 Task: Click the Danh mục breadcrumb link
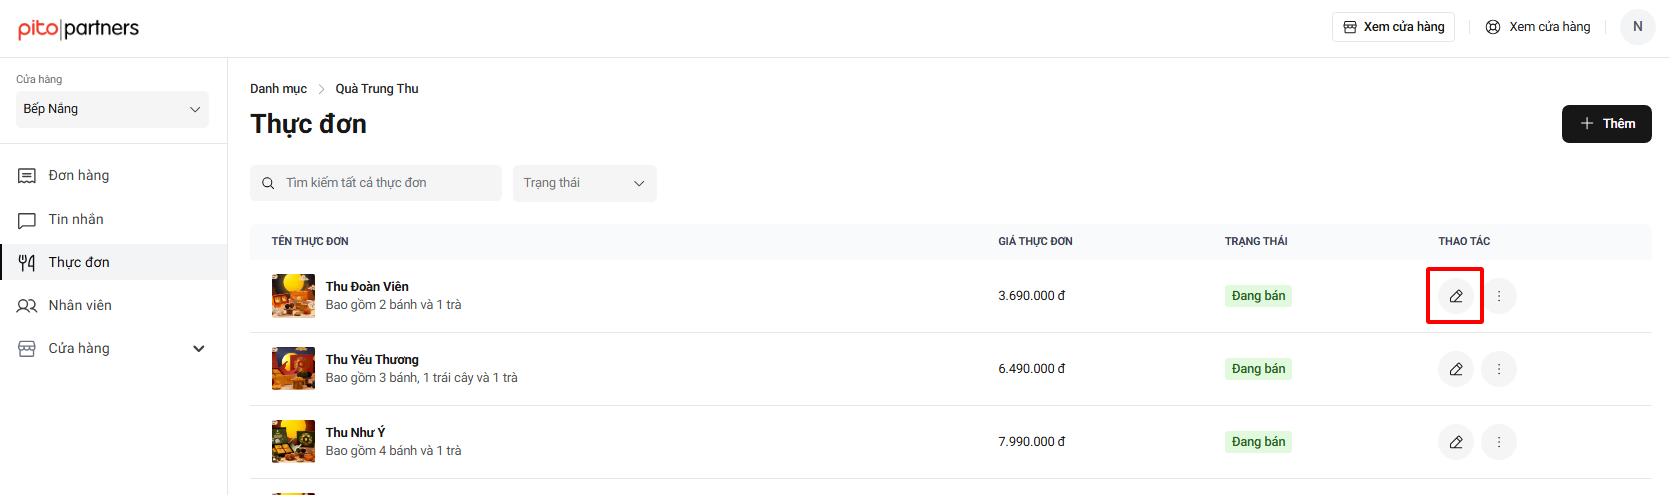click(x=278, y=89)
